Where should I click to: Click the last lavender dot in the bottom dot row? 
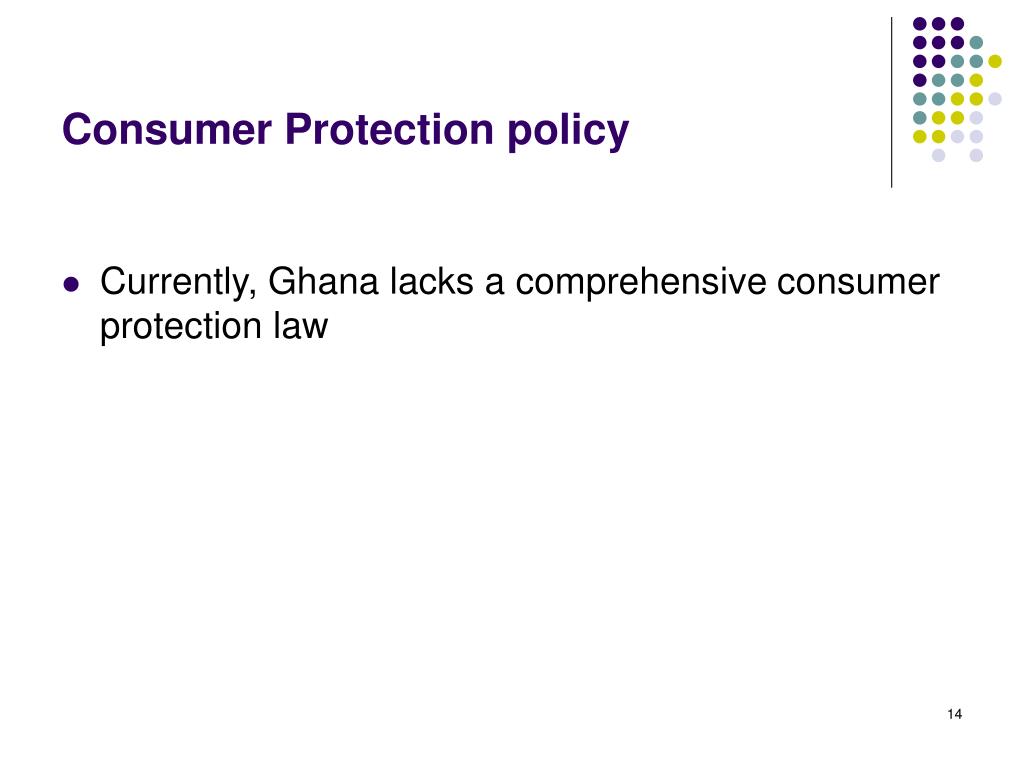pyautogui.click(x=976, y=155)
